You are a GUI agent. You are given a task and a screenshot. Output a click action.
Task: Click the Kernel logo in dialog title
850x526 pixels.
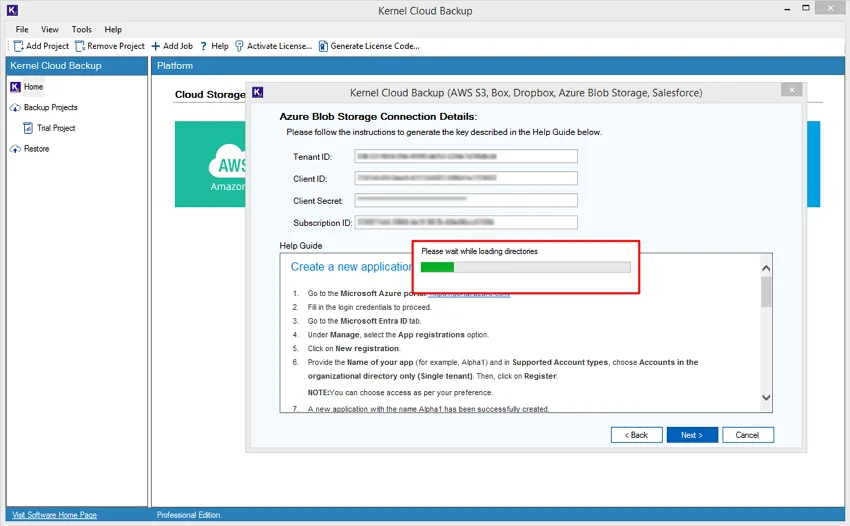tap(258, 92)
